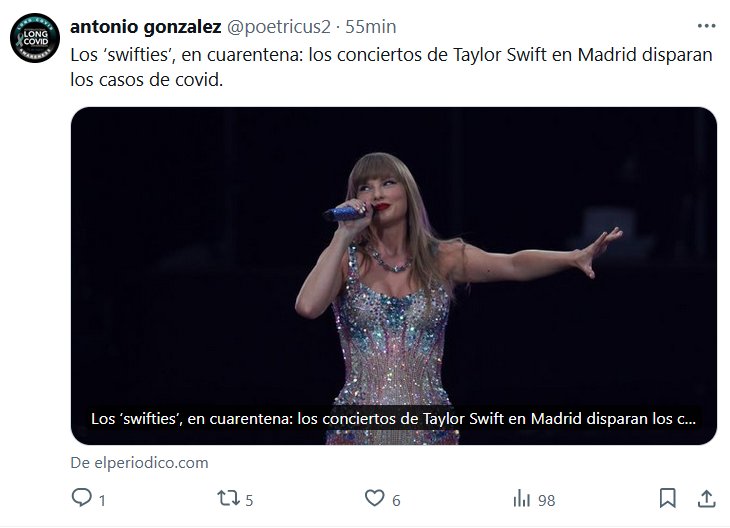This screenshot has width=730, height=528.
Task: Click the headline caption overlaid on the card
Action: pos(392,417)
